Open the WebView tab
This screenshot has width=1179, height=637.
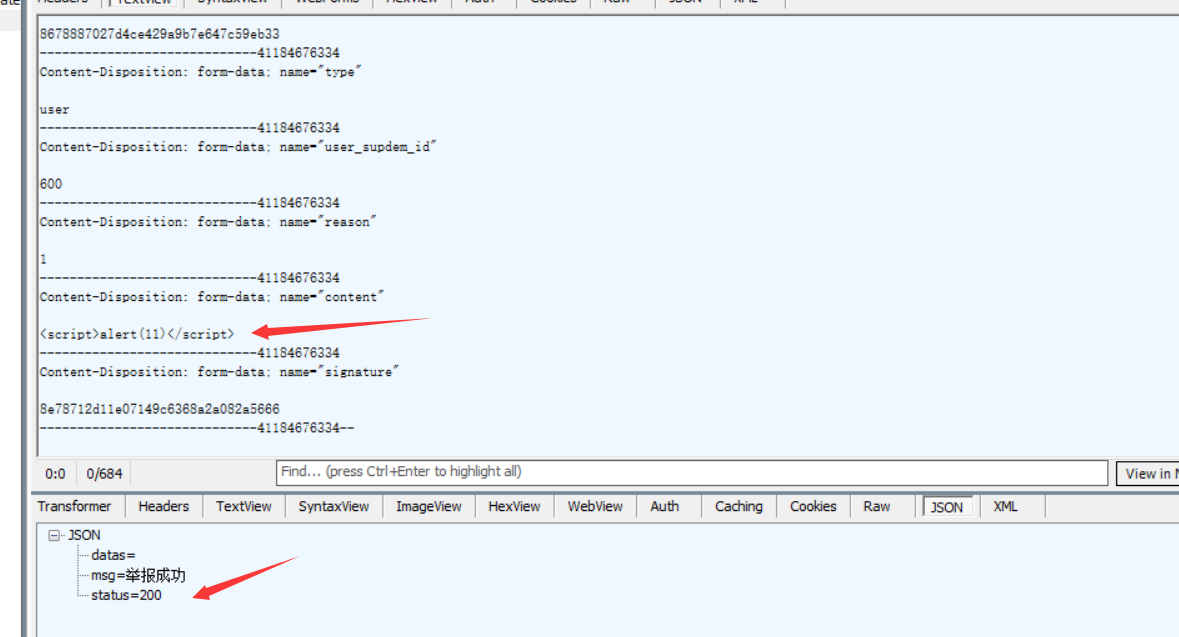click(595, 506)
